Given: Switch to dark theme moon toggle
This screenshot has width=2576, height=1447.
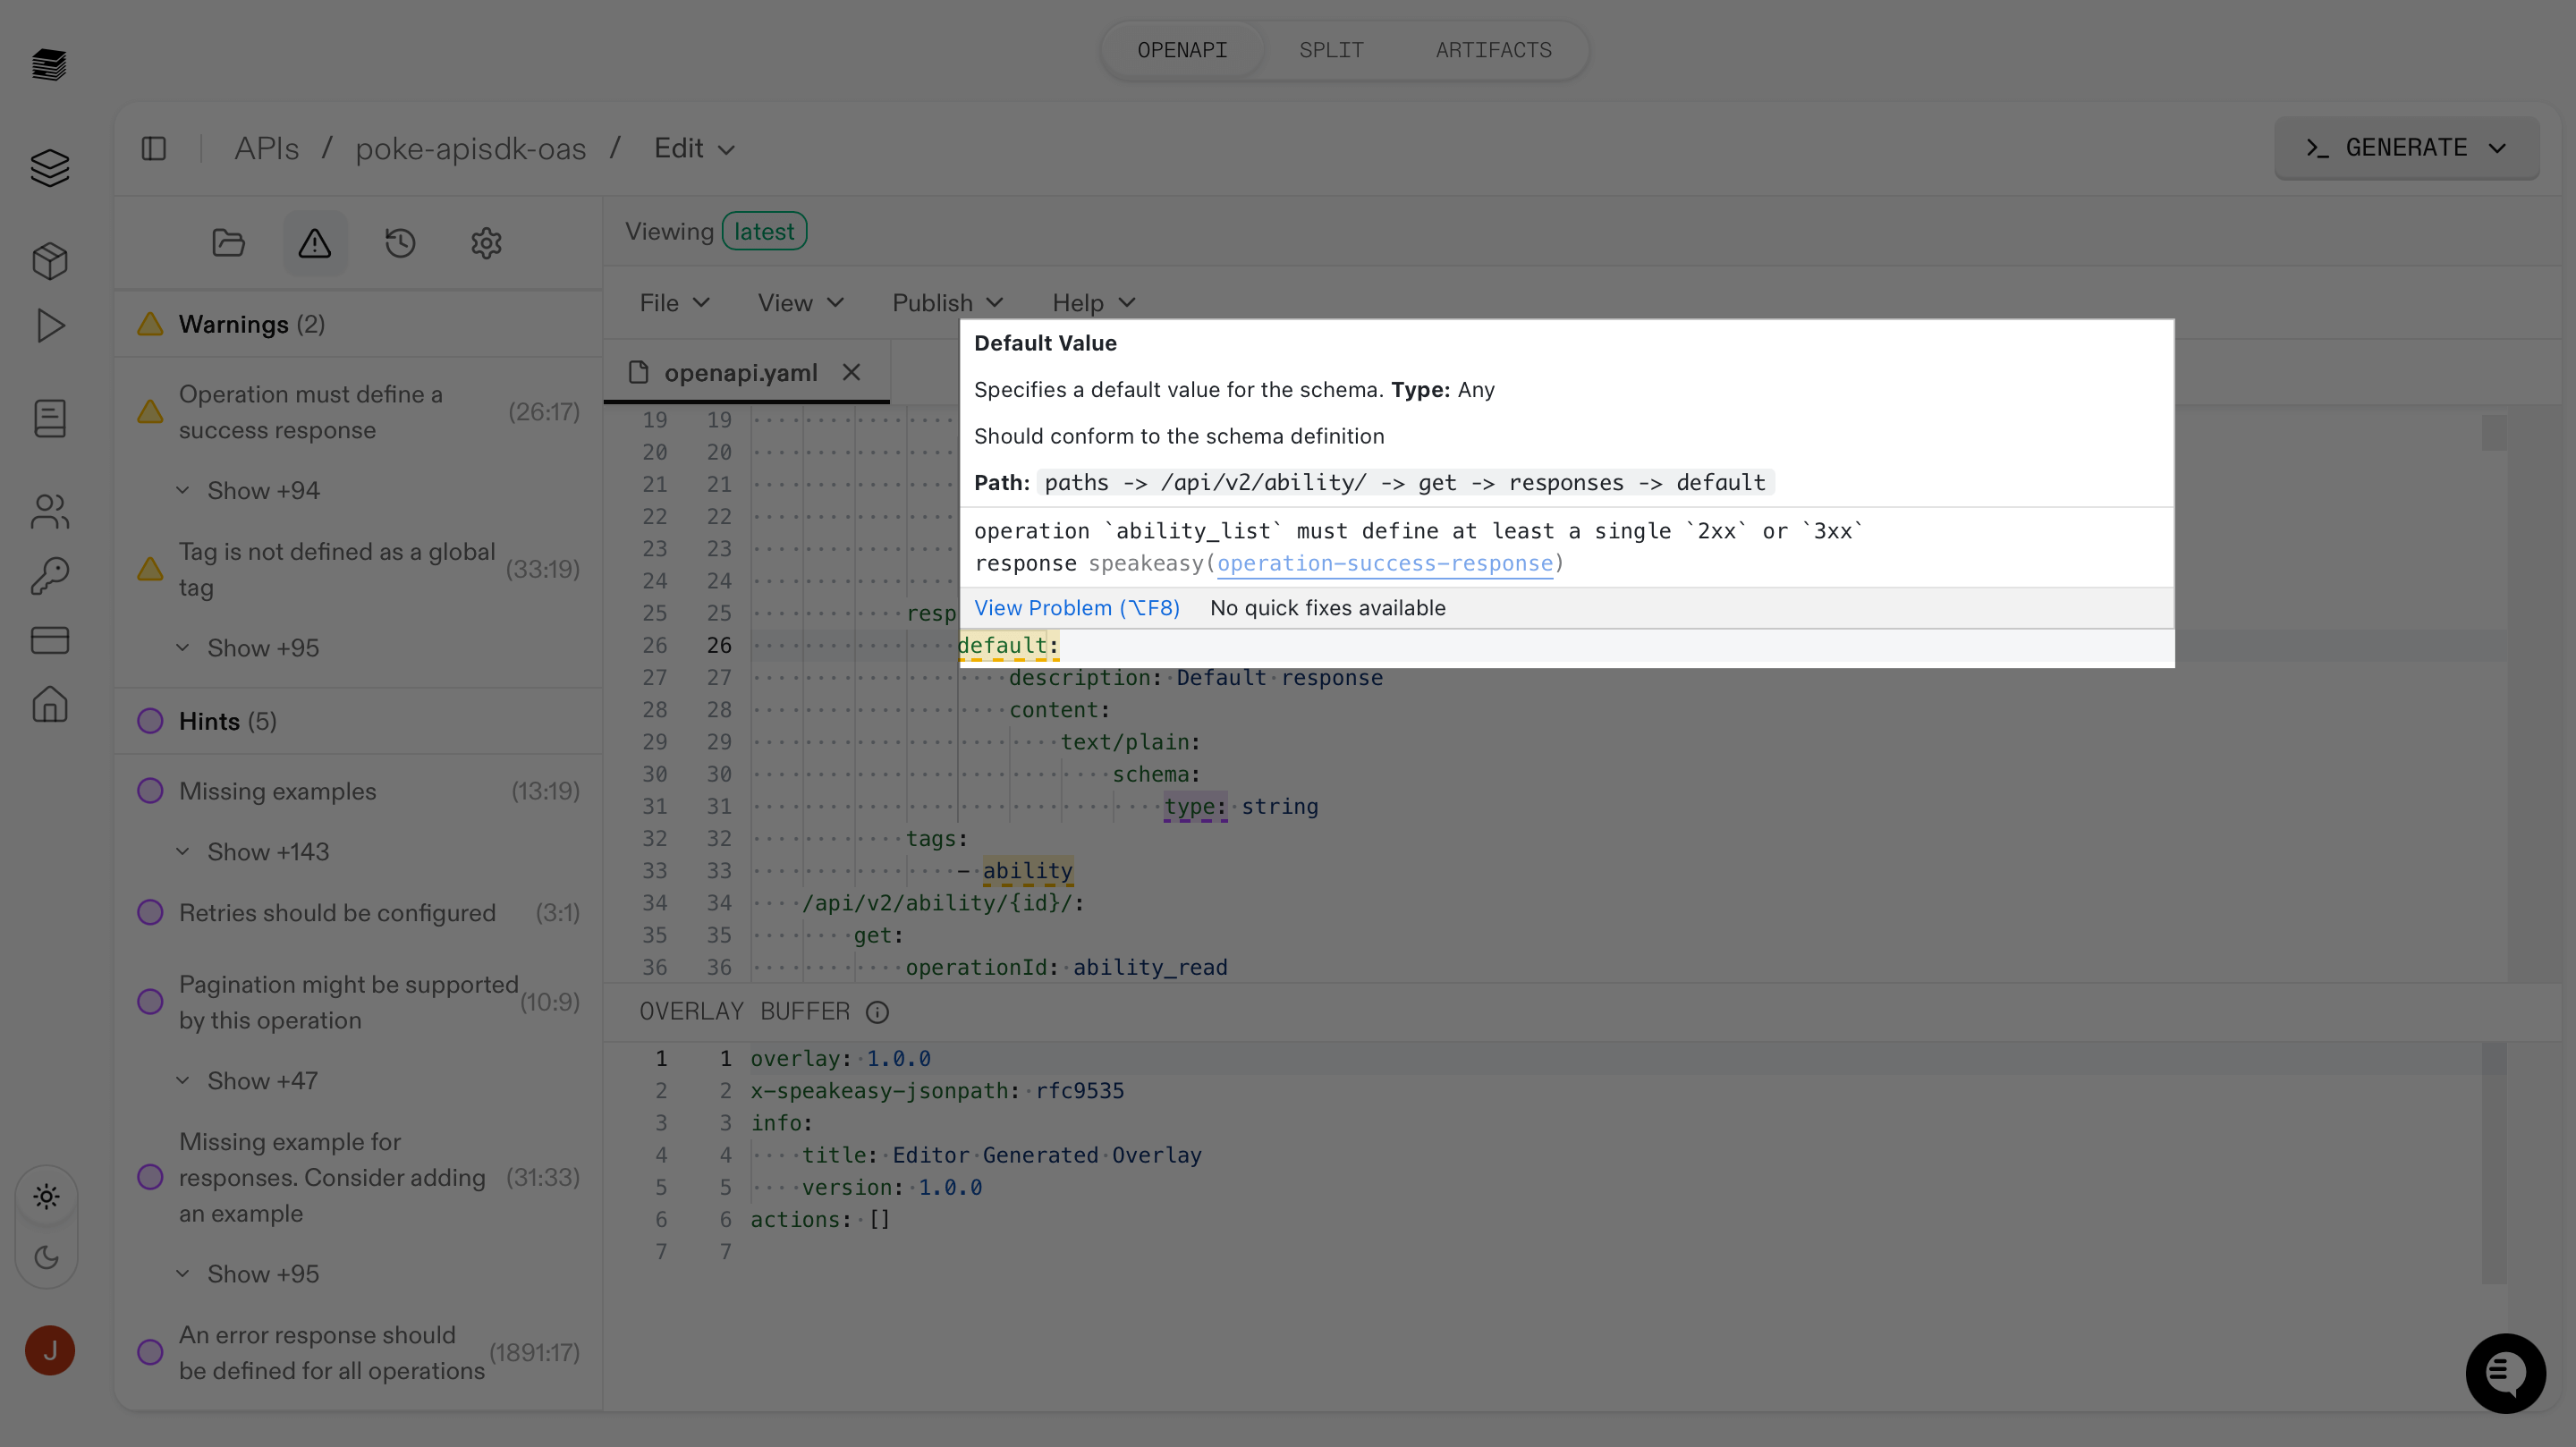Looking at the screenshot, I should tap(46, 1257).
